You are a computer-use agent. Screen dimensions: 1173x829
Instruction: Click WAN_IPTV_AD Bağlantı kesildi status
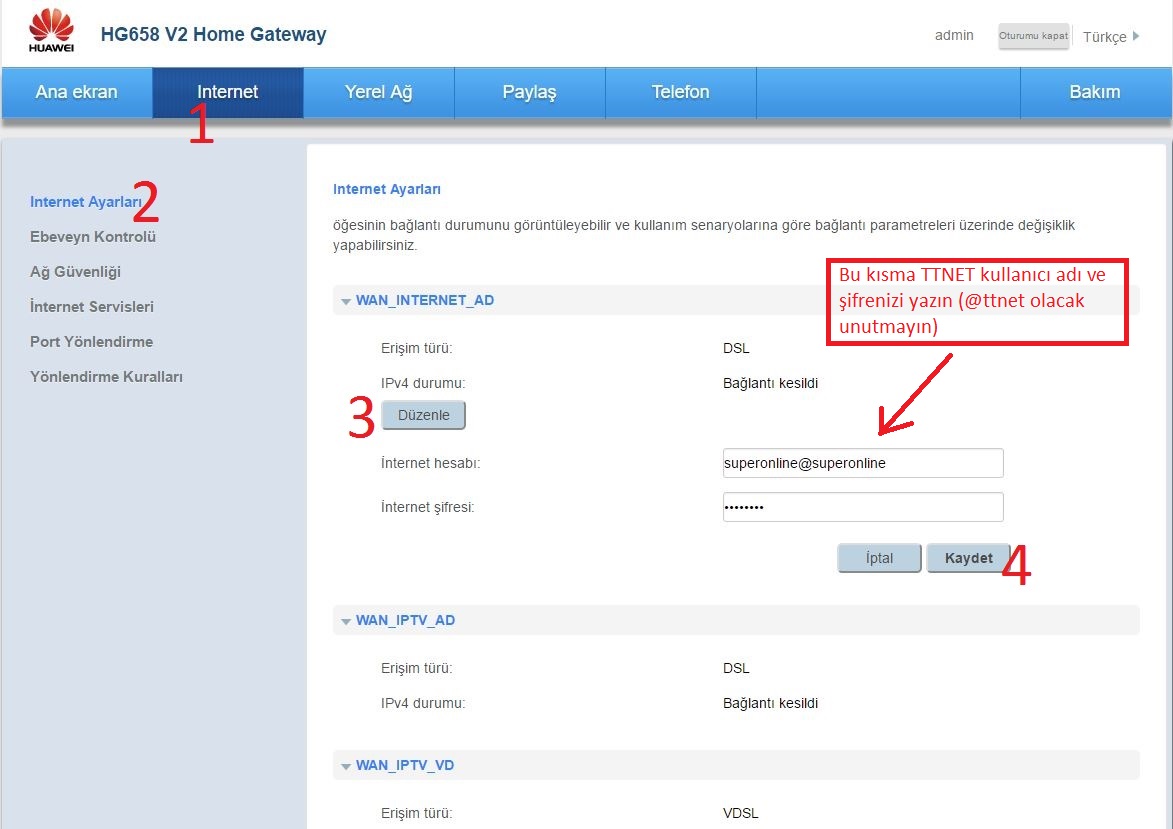coord(771,703)
